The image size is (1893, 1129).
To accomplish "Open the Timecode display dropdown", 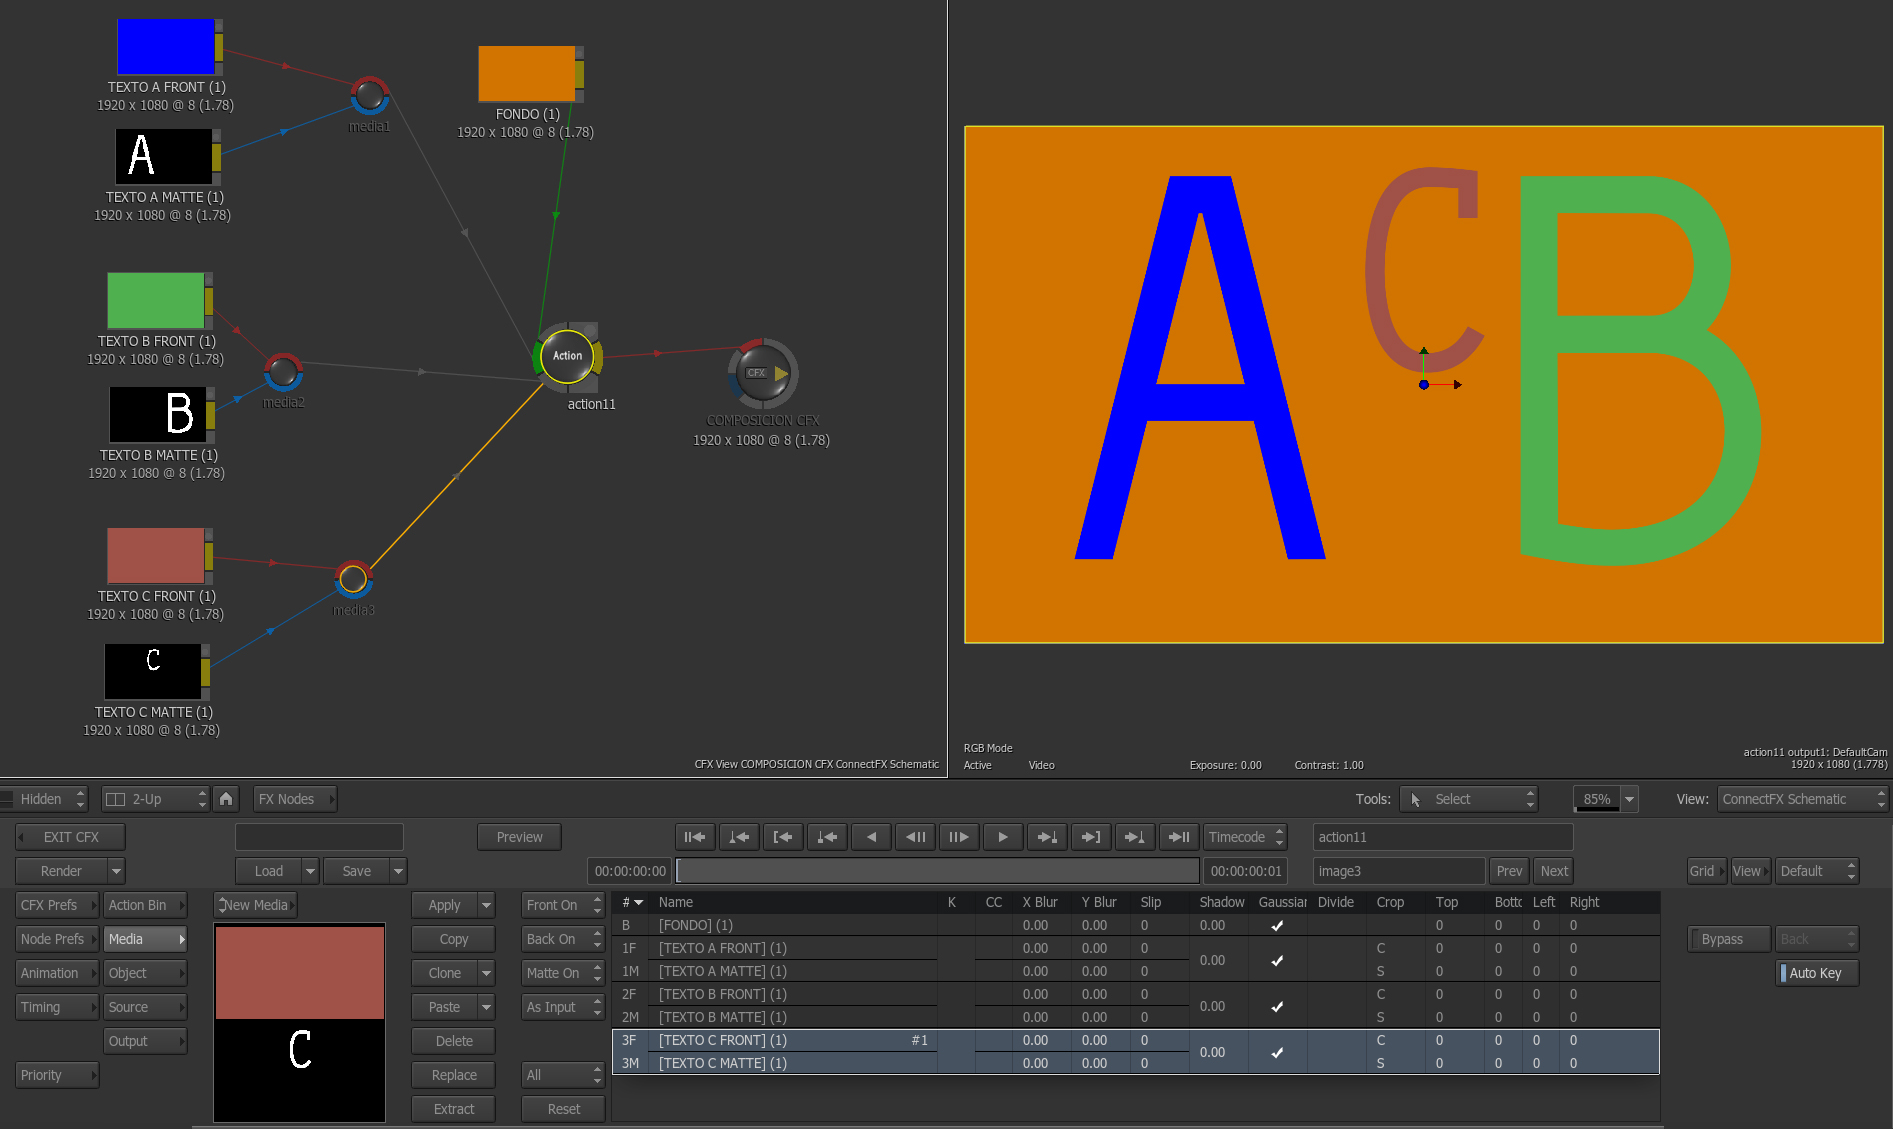I will pos(1245,837).
